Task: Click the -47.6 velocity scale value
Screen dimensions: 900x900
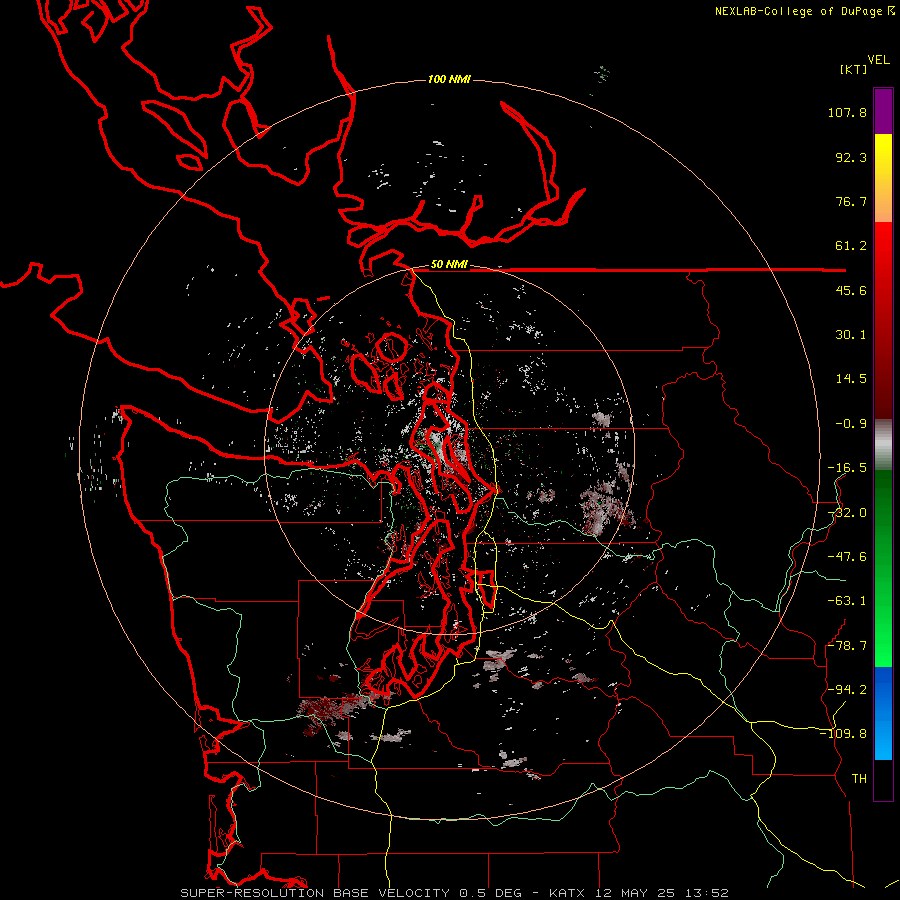Action: [847, 557]
